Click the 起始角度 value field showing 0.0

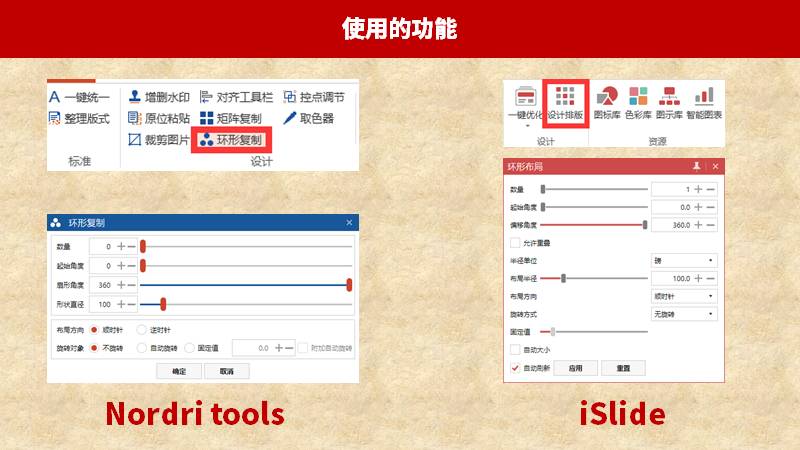pos(672,207)
